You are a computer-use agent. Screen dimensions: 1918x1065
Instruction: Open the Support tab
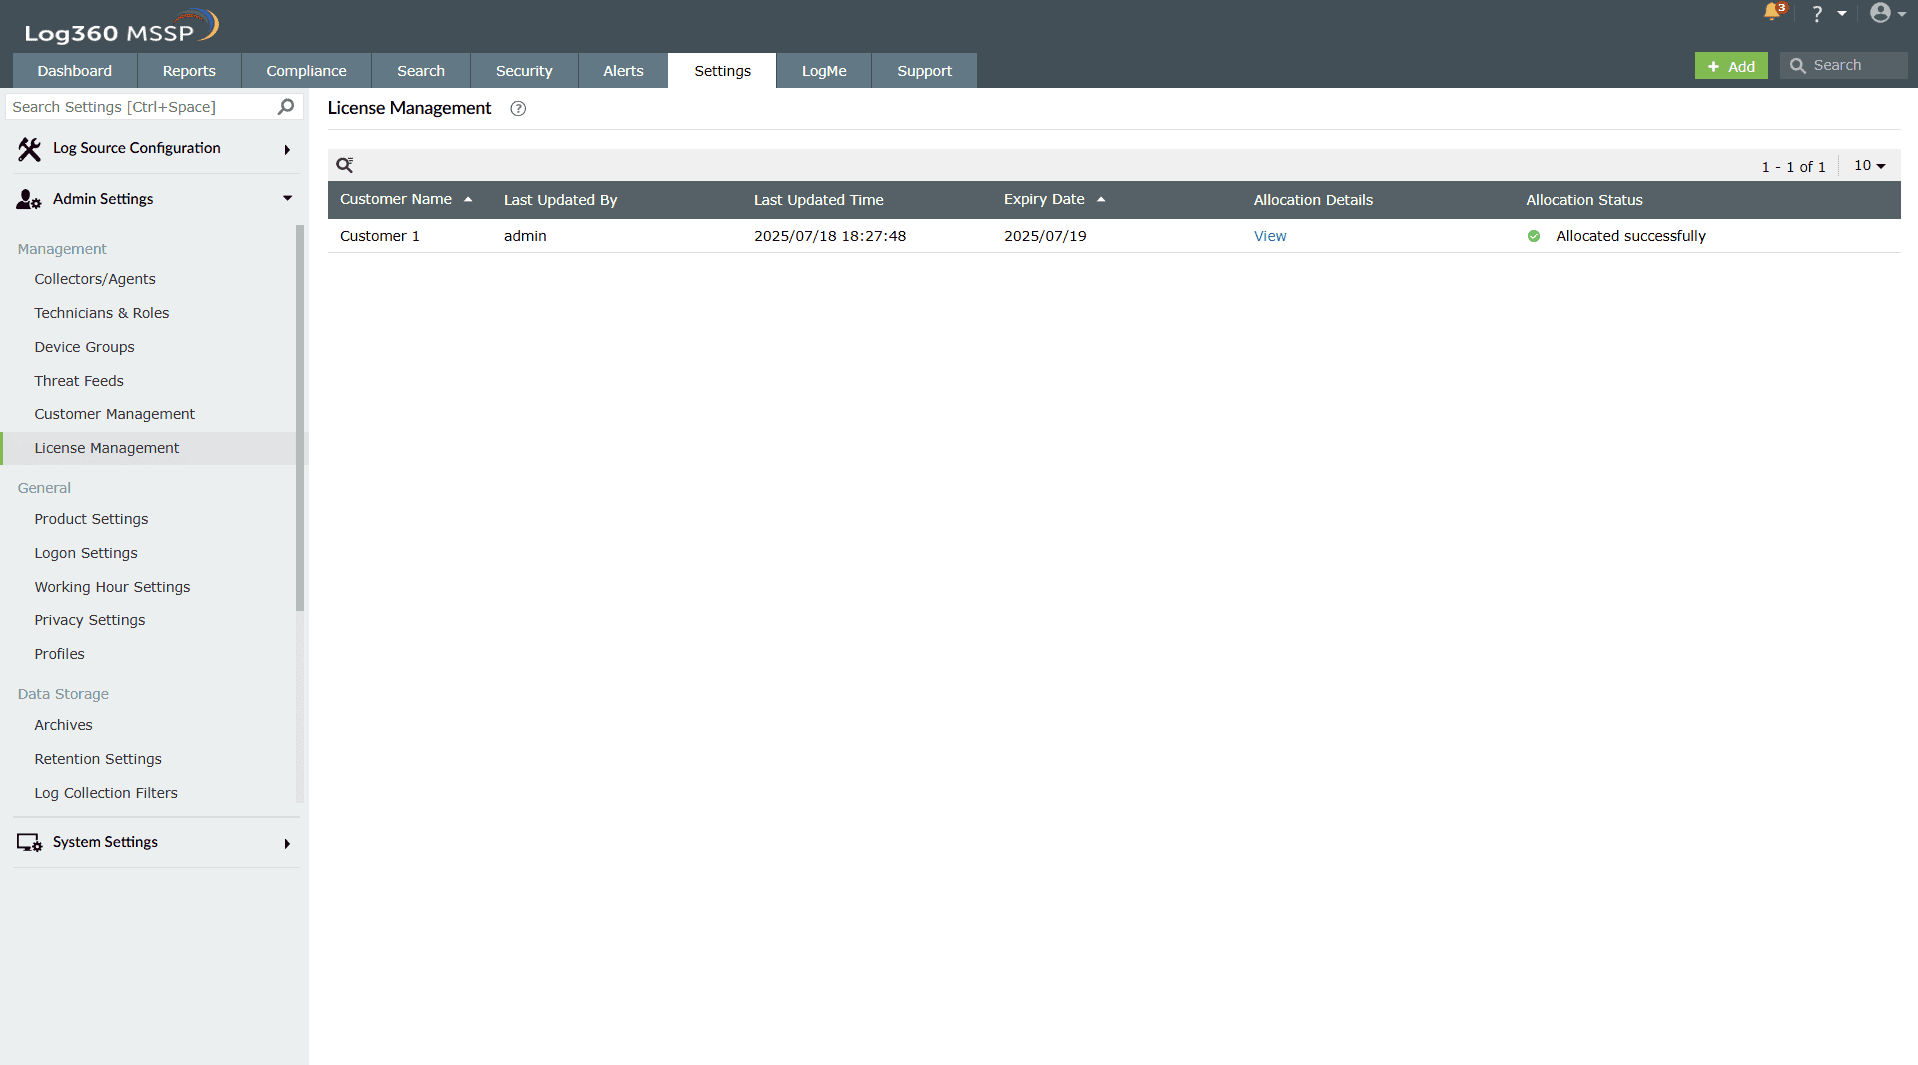[x=924, y=71]
